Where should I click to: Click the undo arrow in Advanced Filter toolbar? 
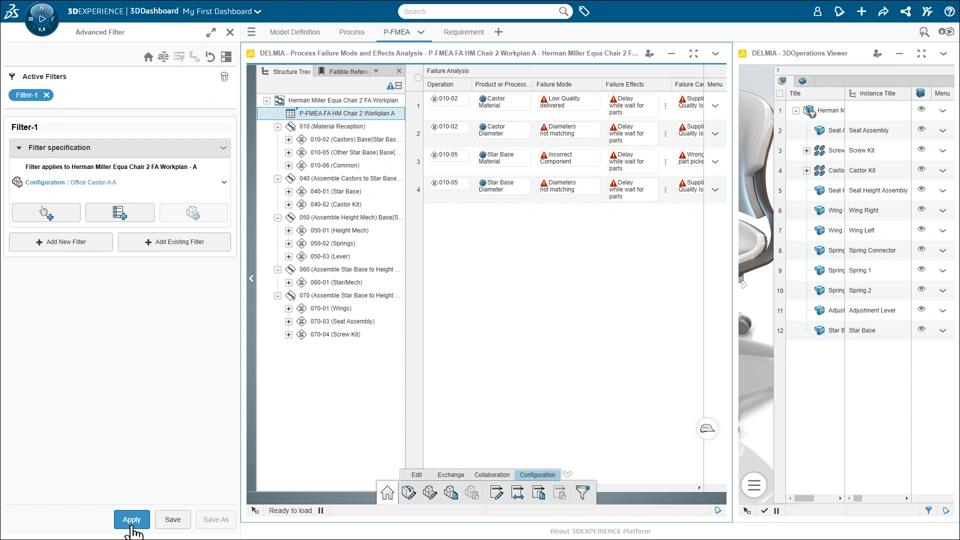[210, 57]
